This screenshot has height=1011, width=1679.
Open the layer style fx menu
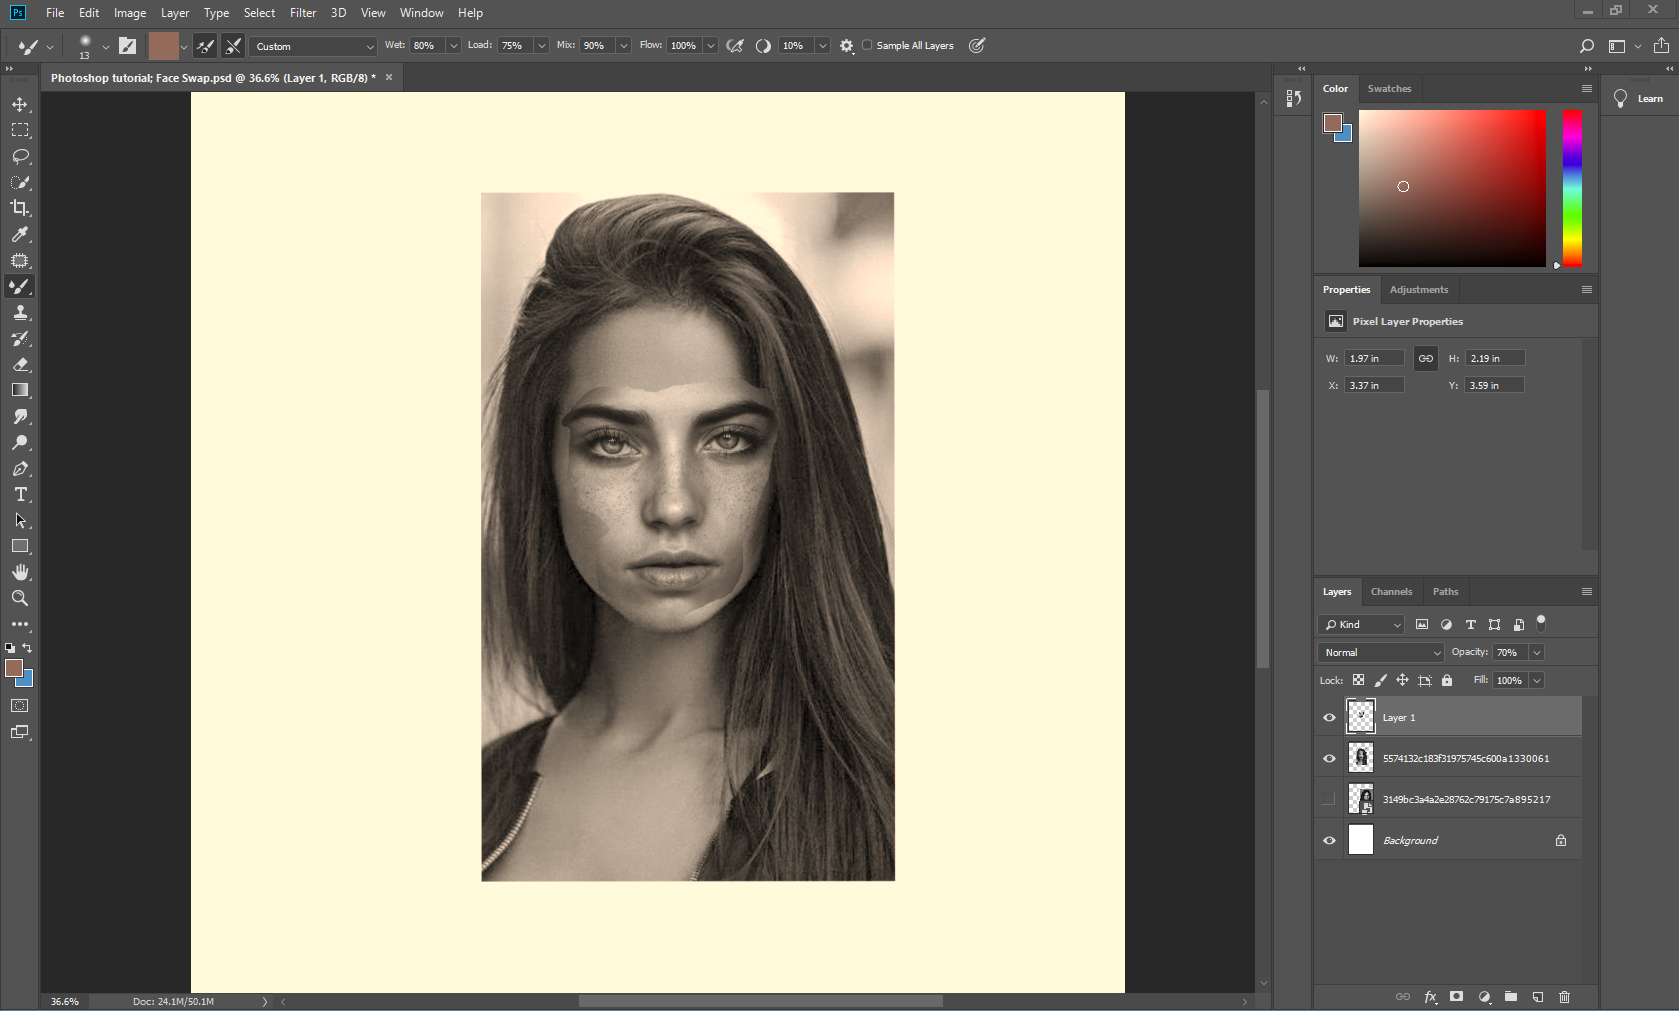[x=1430, y=997]
